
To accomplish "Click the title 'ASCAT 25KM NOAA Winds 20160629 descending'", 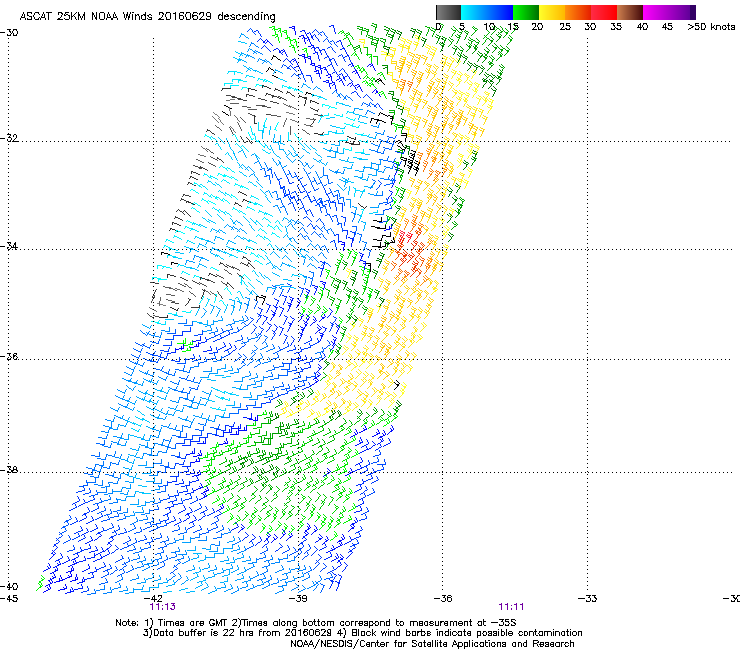I will click(x=147, y=16).
